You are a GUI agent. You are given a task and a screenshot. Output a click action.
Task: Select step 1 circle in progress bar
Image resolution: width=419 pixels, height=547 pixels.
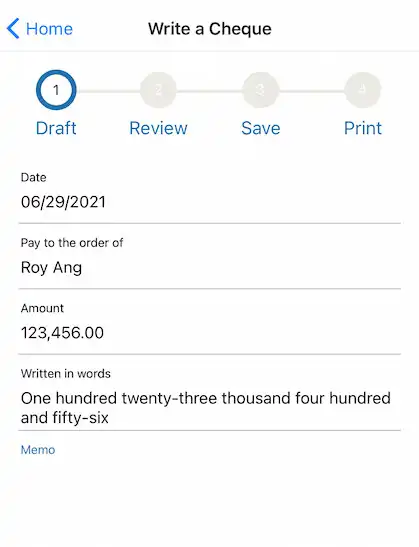coord(56,90)
